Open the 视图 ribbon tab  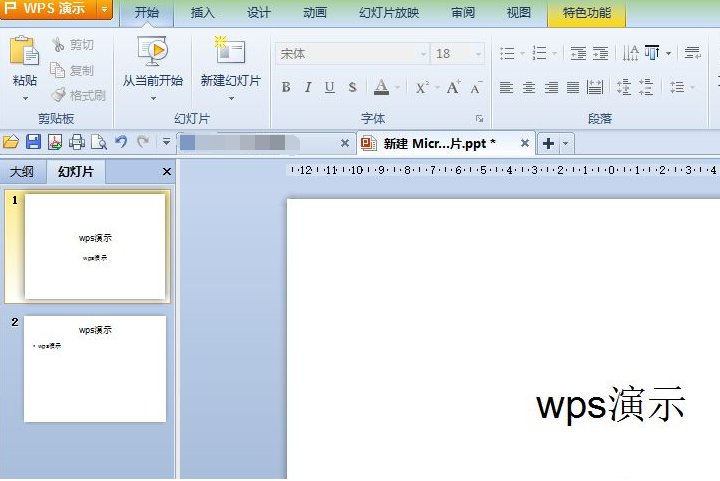click(x=518, y=12)
